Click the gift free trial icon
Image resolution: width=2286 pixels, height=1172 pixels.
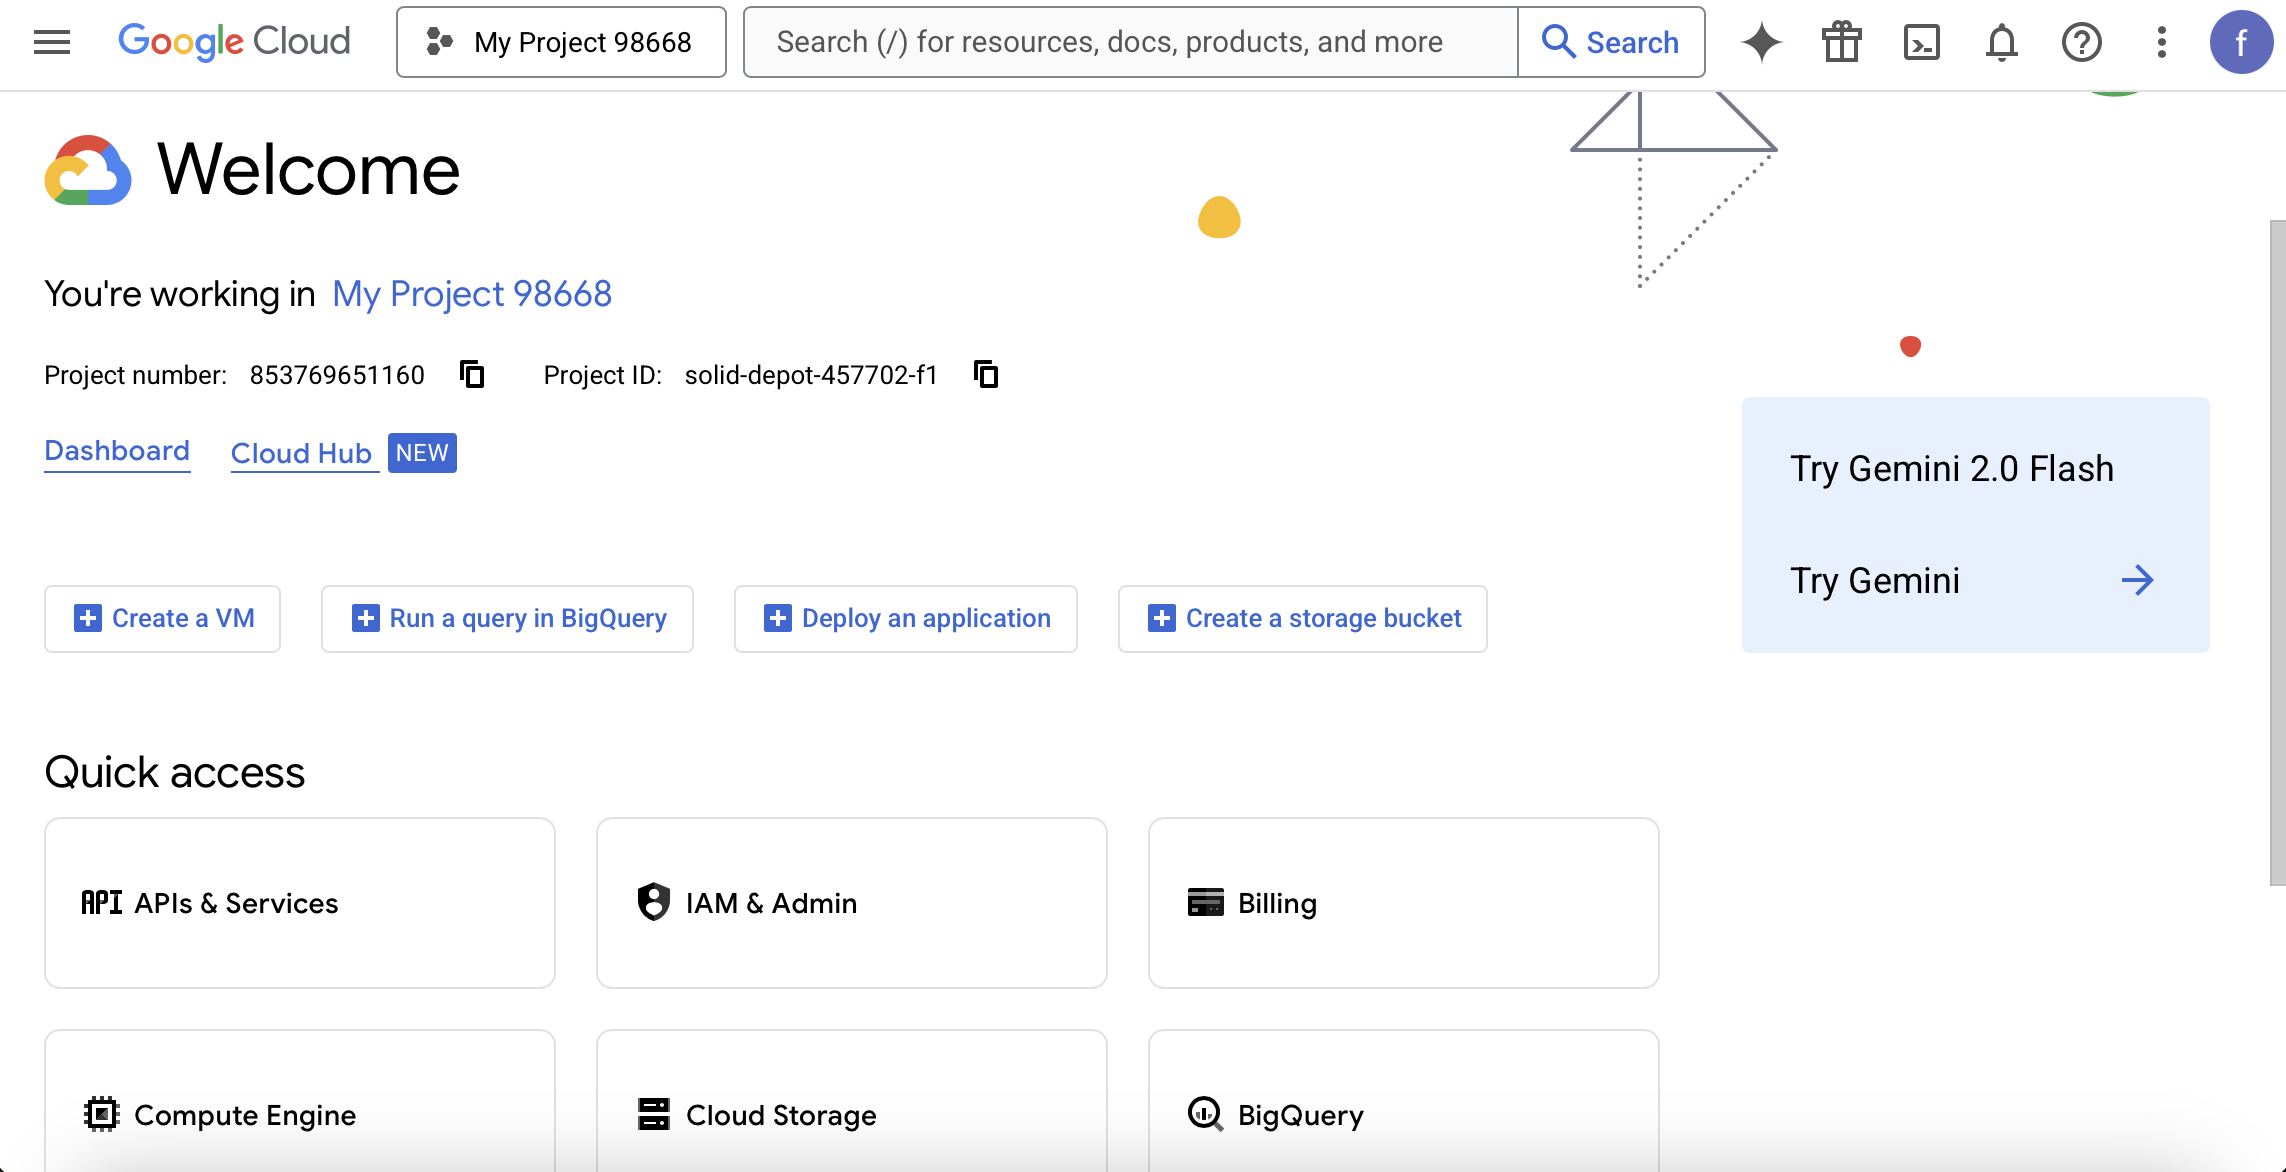(x=1841, y=42)
